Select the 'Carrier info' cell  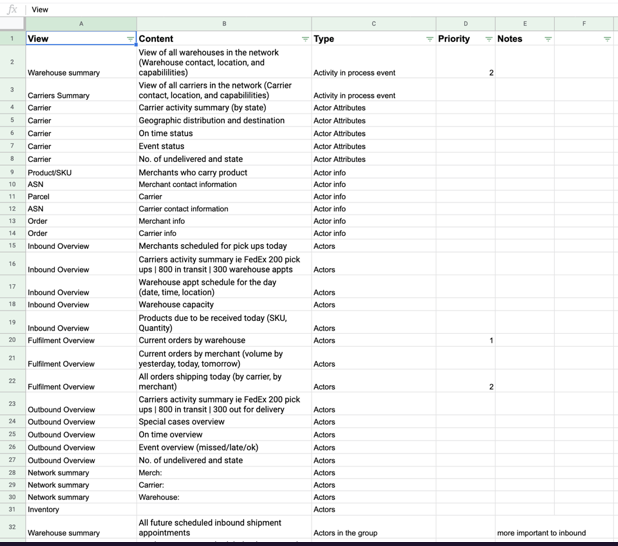click(224, 233)
